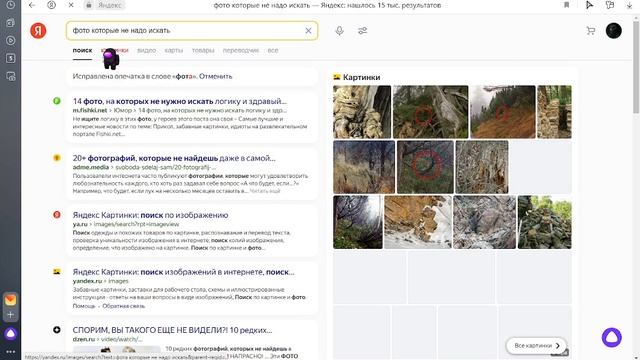Open the tabs panel icon in sidebar
The width and height of the screenshot is (640, 360).
tap(11, 23)
